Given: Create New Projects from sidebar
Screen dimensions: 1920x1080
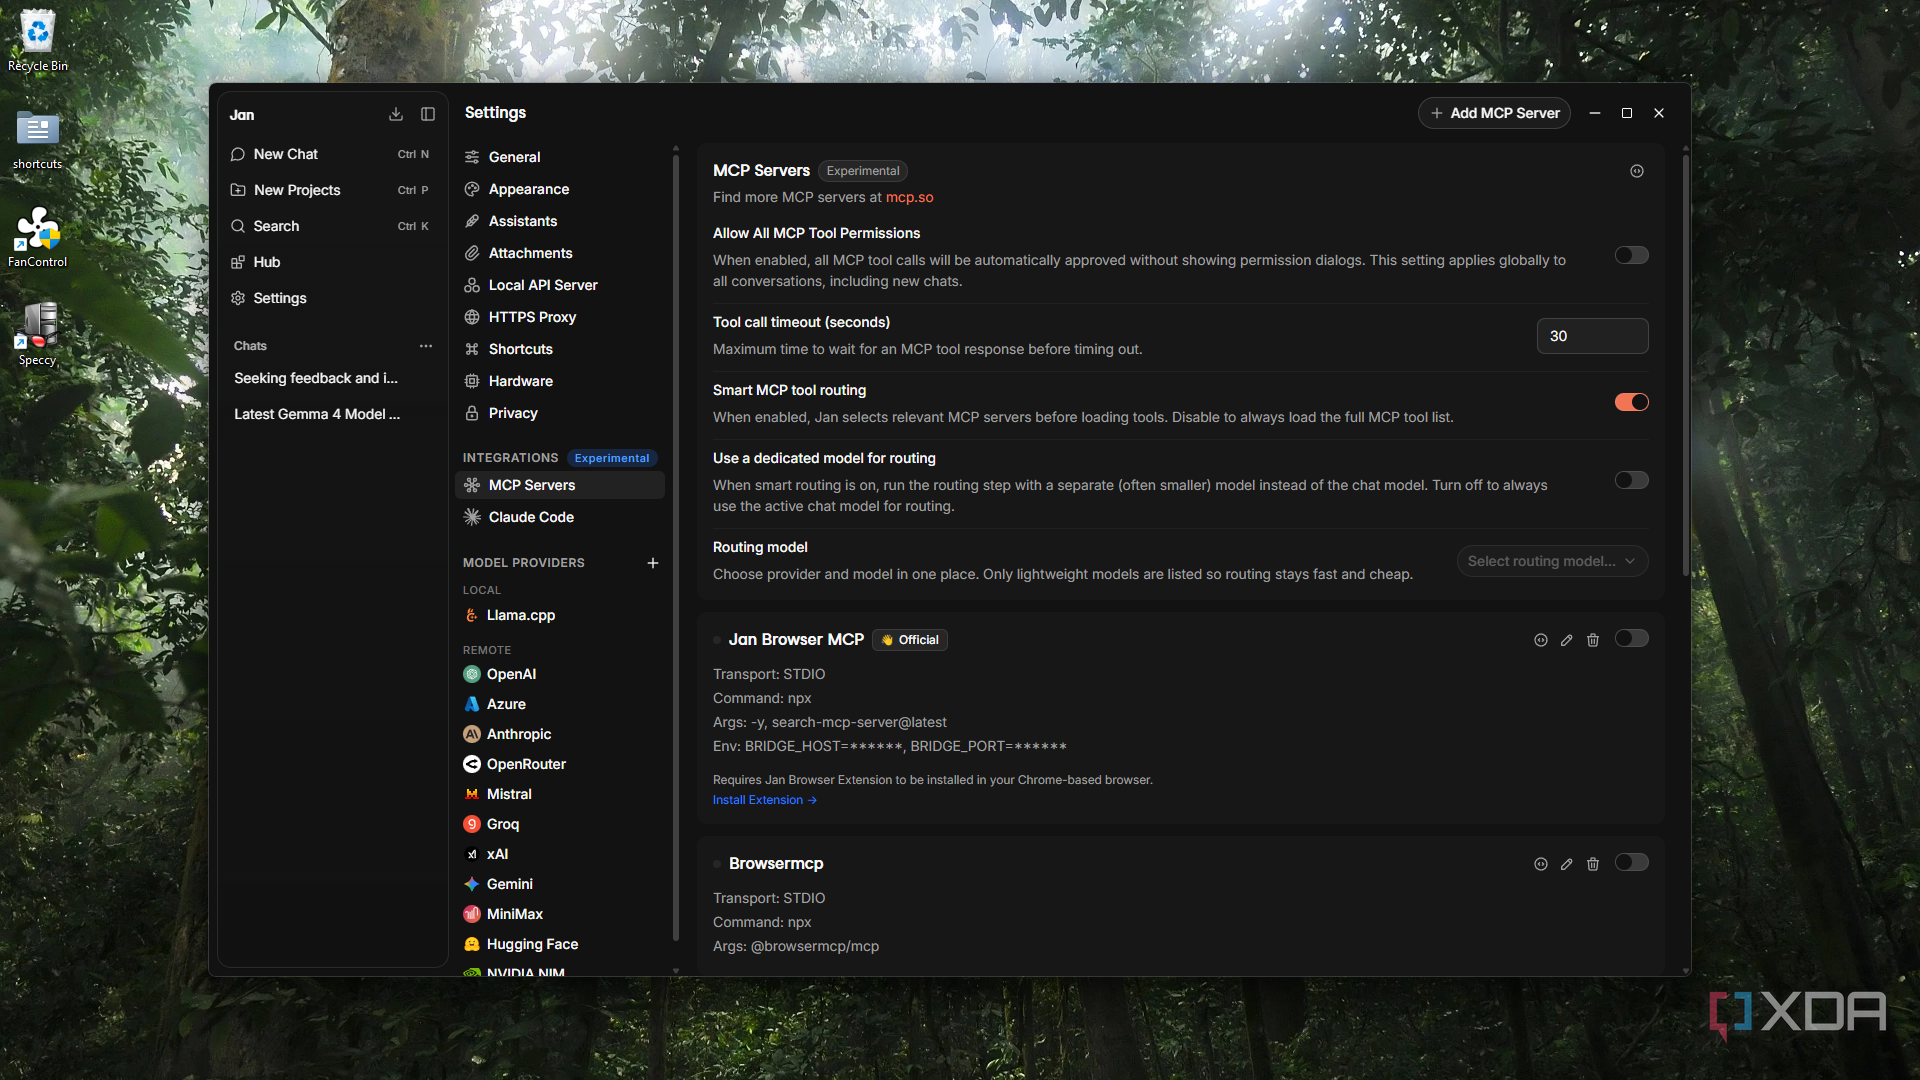Looking at the screenshot, I should tap(332, 190).
